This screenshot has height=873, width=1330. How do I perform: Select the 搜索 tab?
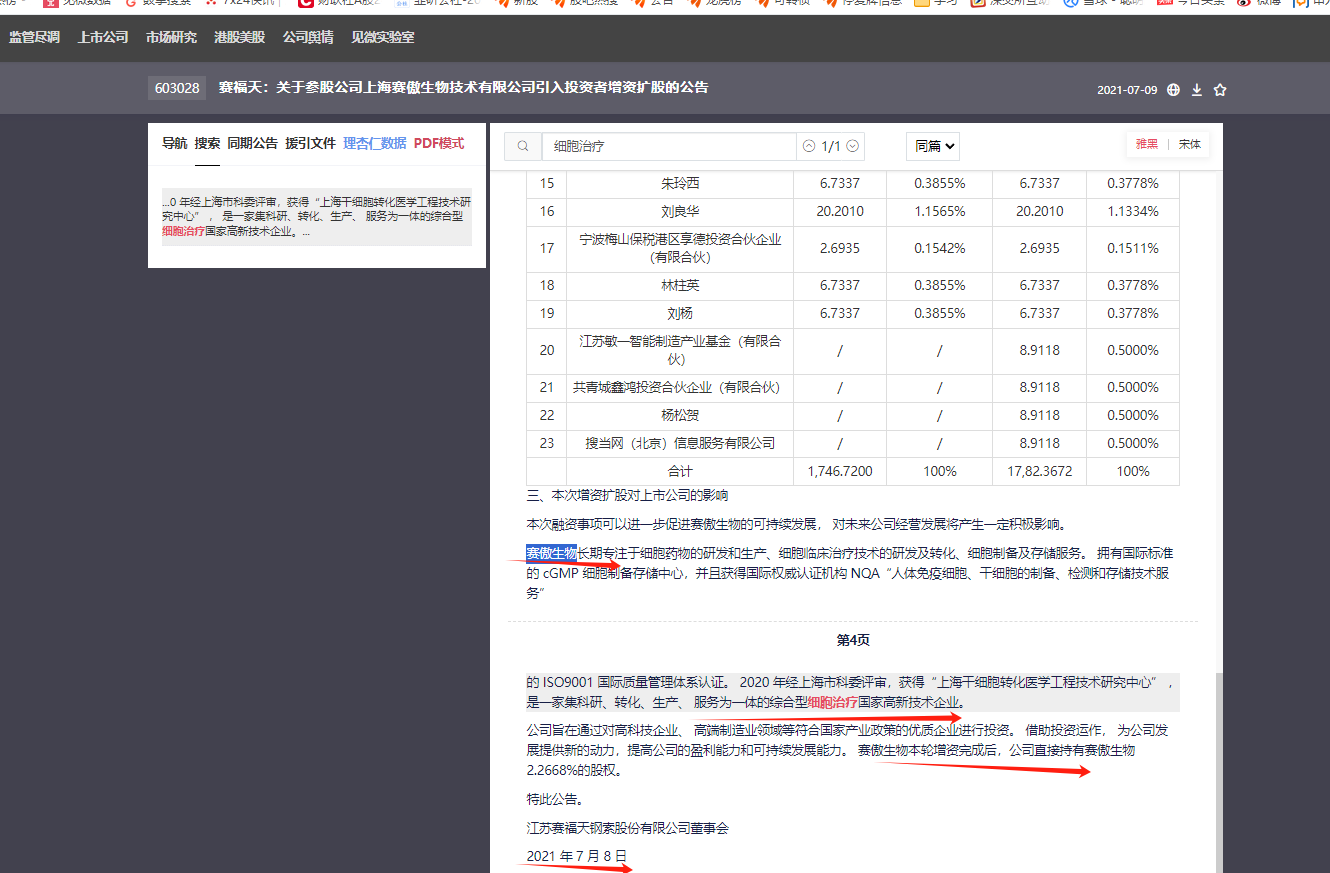tap(208, 143)
